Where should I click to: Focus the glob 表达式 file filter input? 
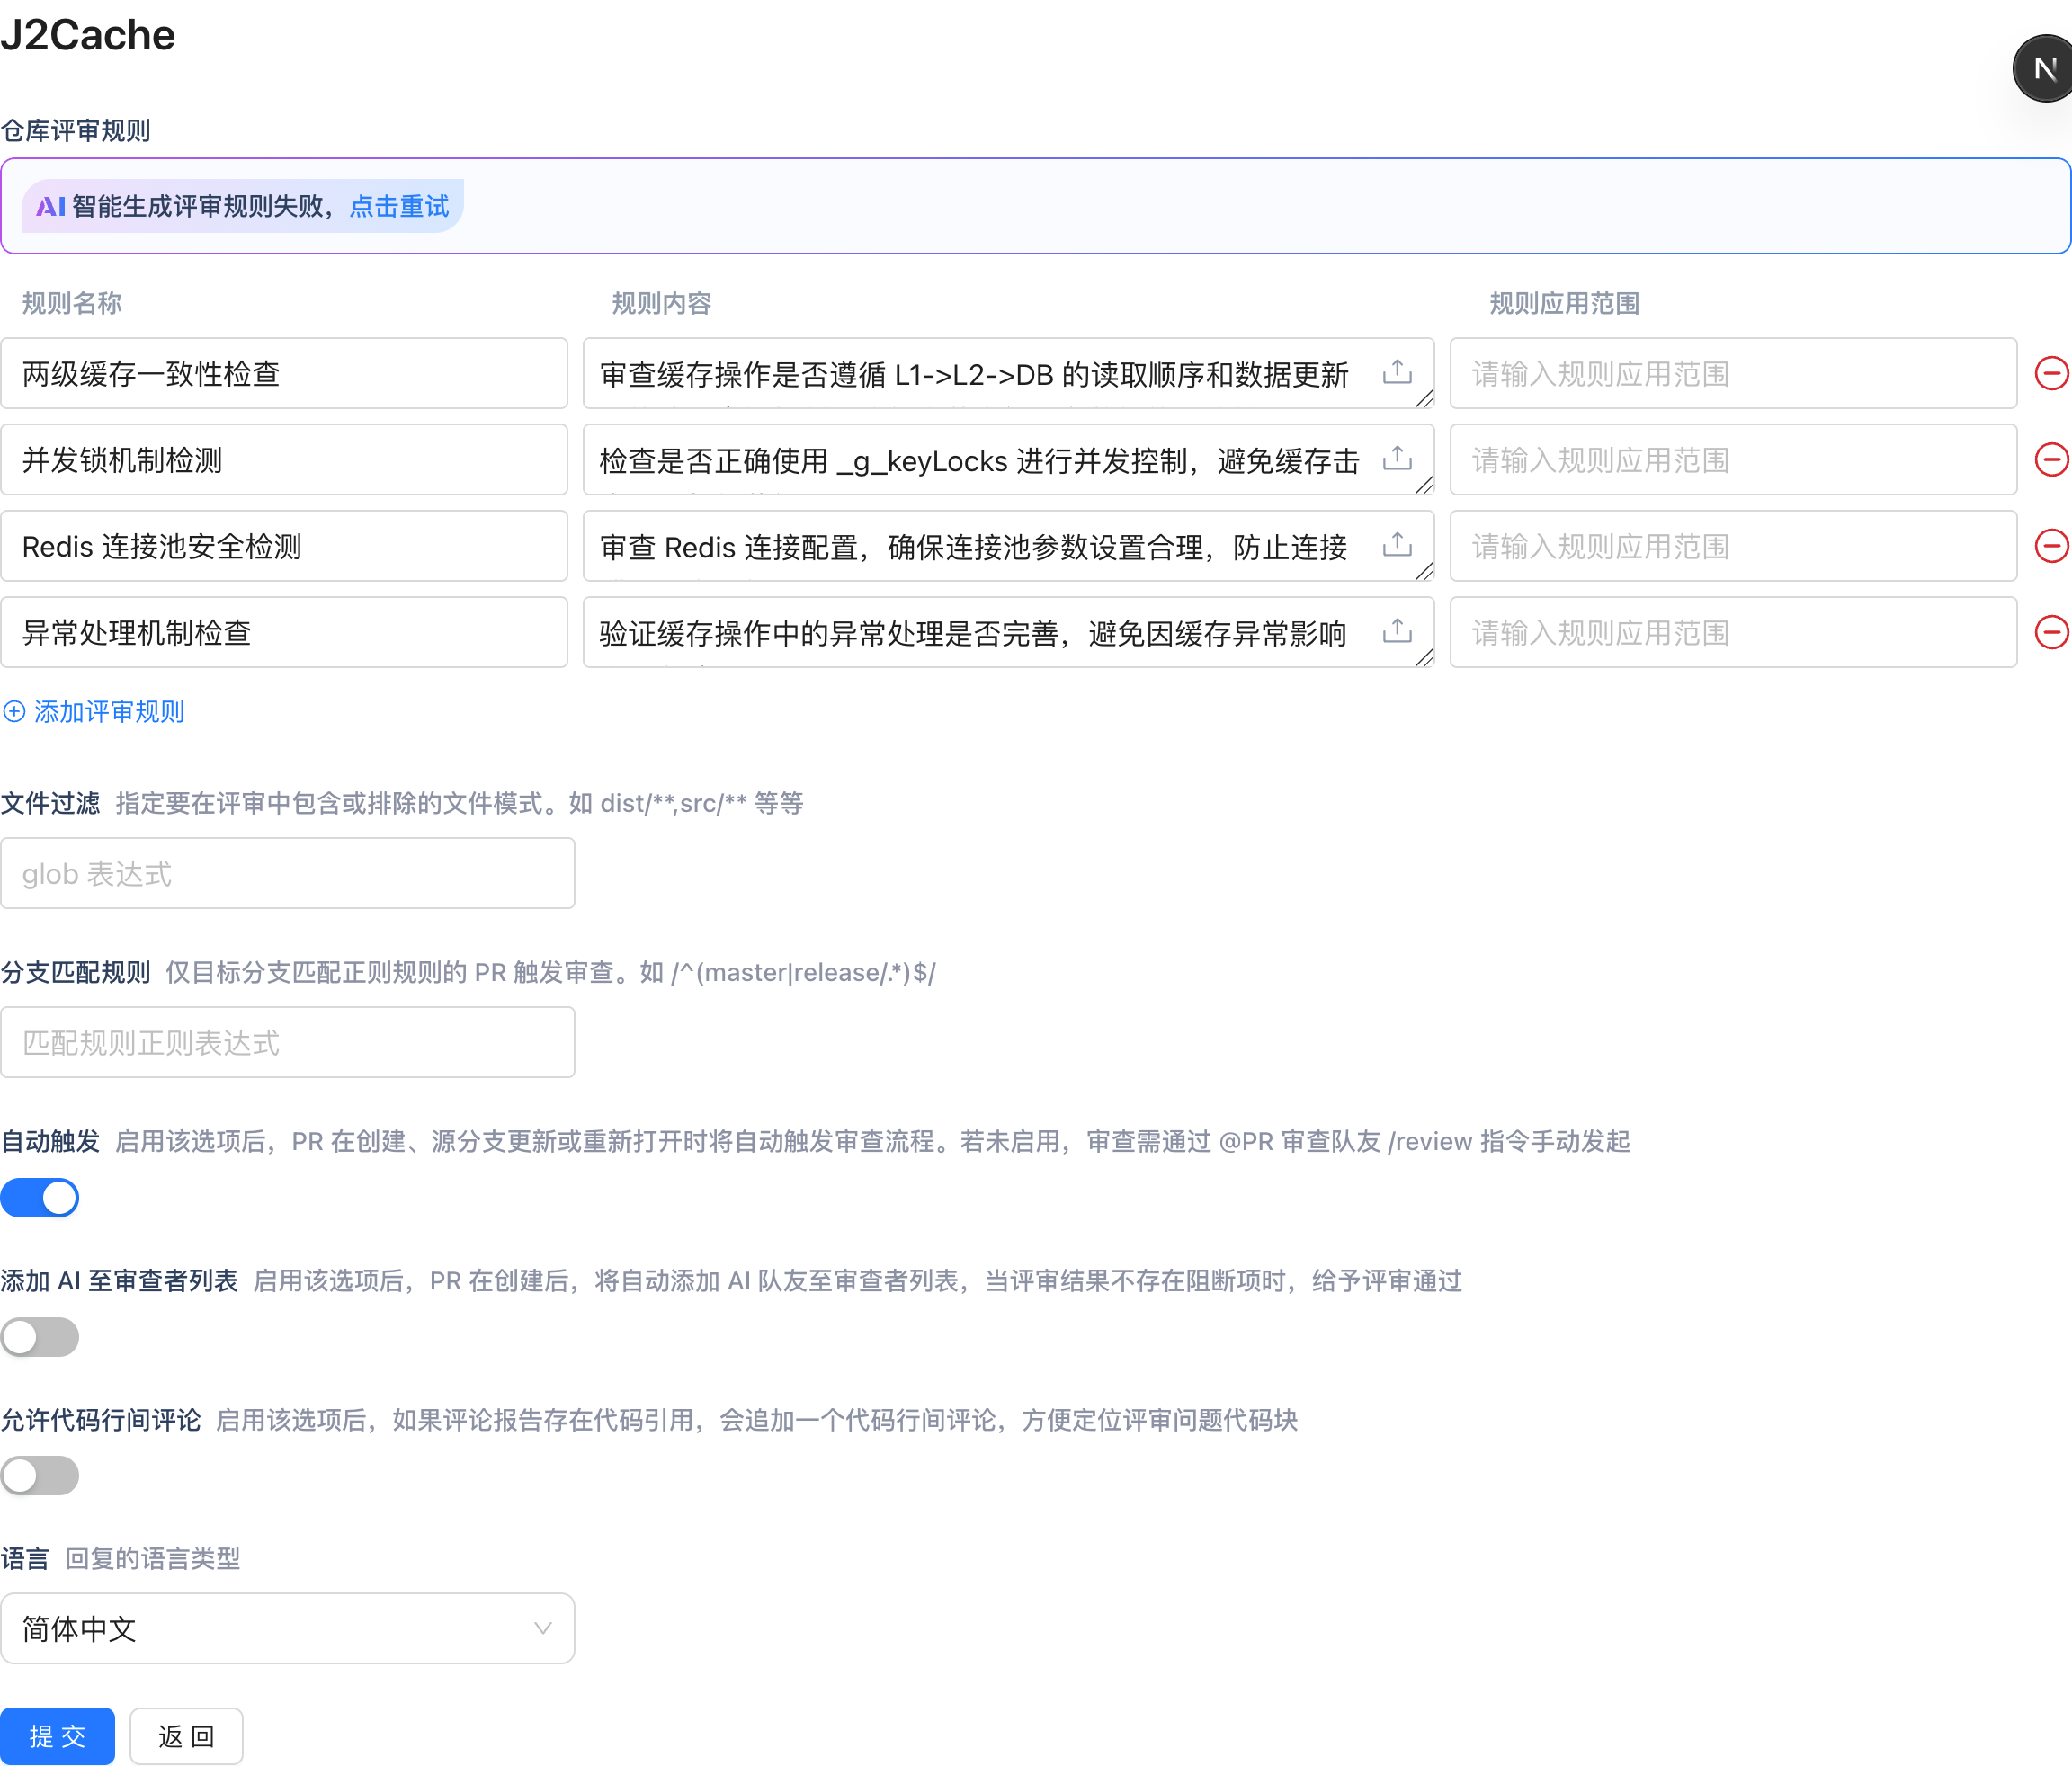tap(287, 874)
